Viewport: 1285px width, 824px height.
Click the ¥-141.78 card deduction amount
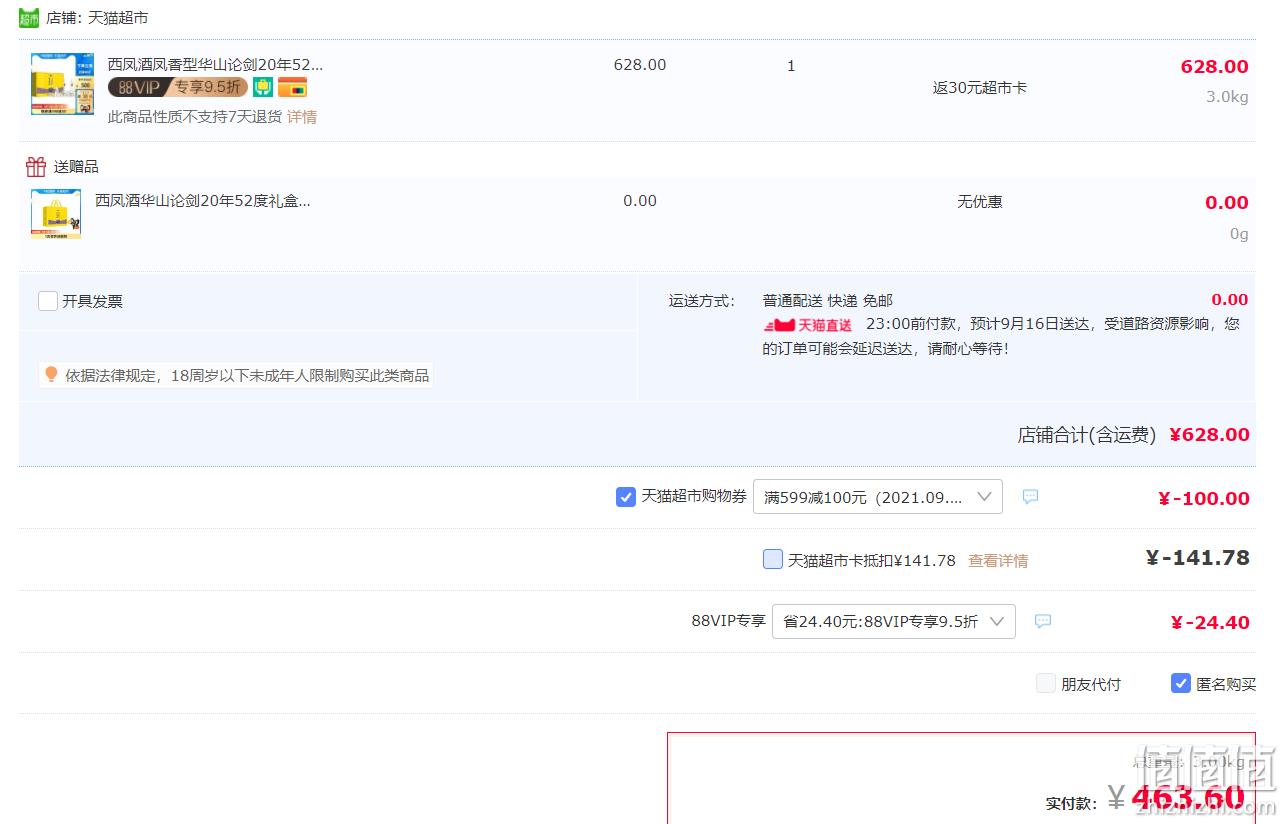pos(1198,558)
